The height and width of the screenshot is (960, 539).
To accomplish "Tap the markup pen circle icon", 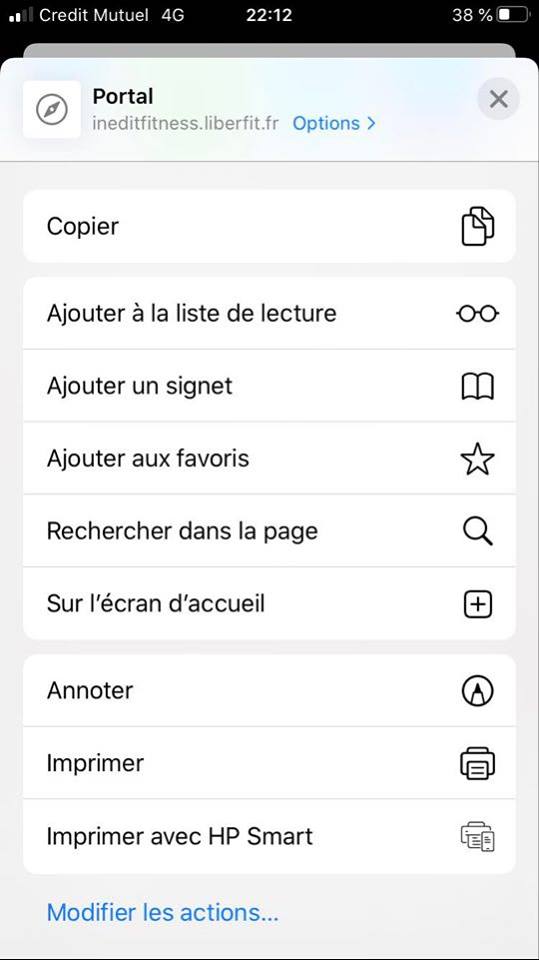I will (477, 691).
